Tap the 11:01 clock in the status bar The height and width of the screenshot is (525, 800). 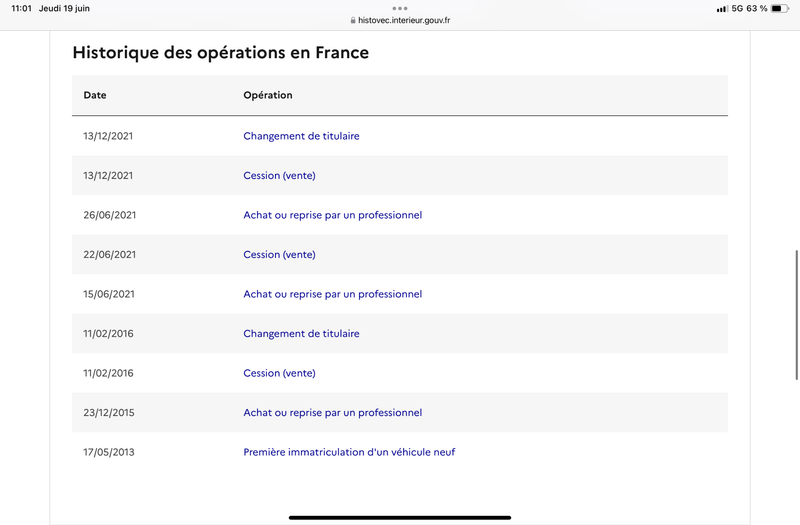coord(21,8)
